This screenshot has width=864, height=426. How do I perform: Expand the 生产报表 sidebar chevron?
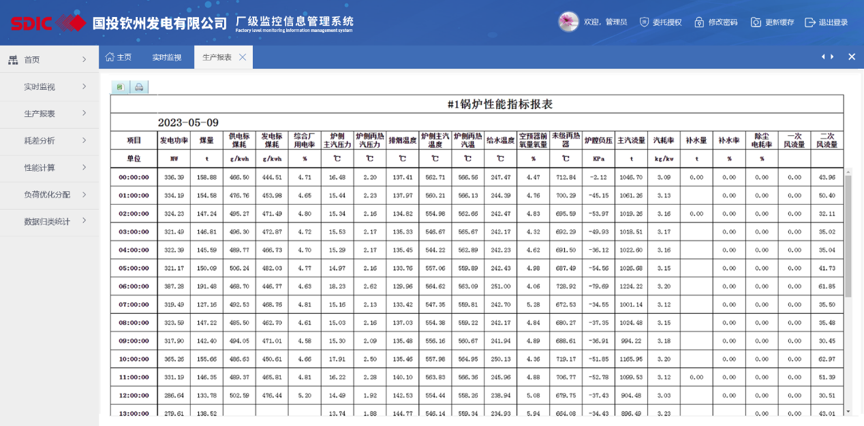(84, 113)
